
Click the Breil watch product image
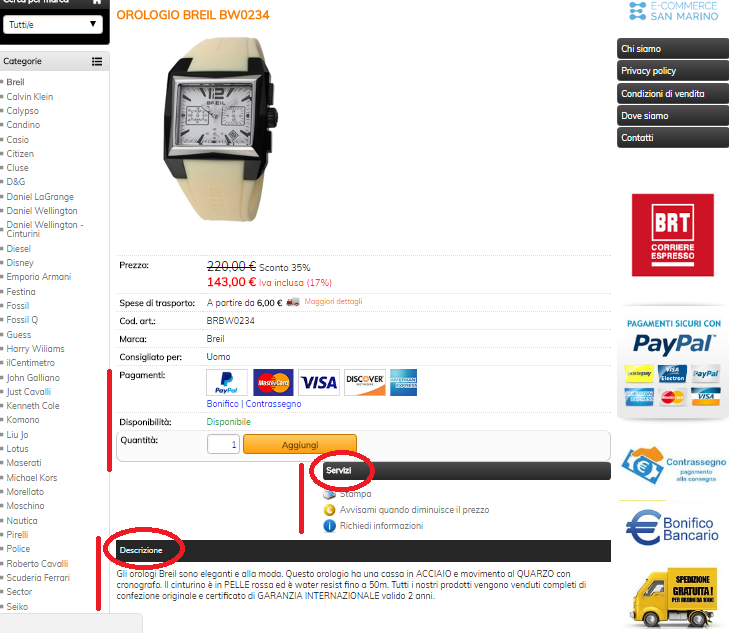tap(221, 129)
